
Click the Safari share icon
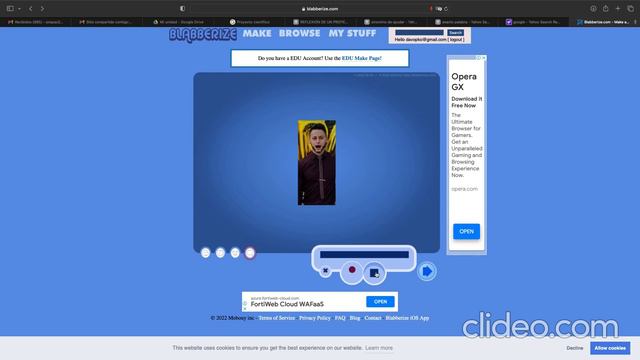click(606, 9)
